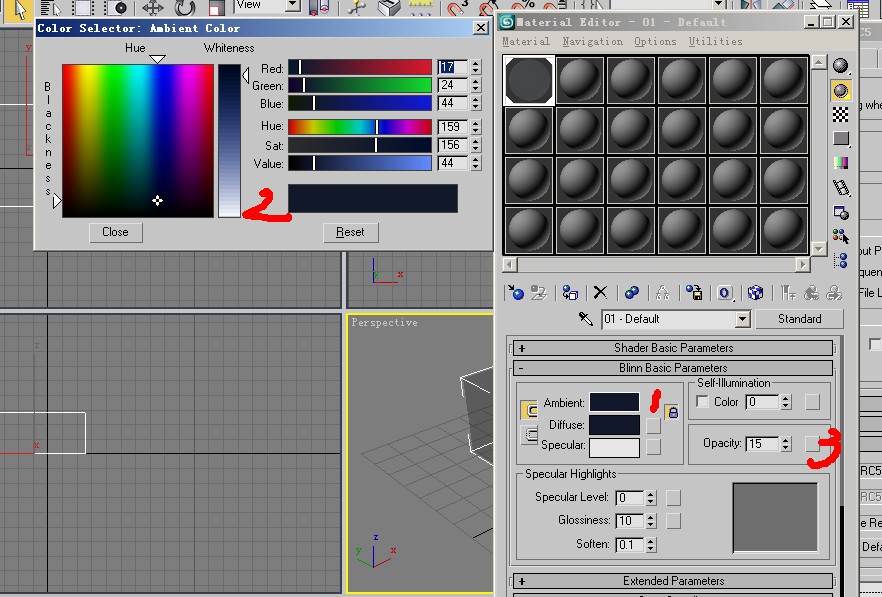
Task: Open the Utilities menu
Action: (716, 41)
